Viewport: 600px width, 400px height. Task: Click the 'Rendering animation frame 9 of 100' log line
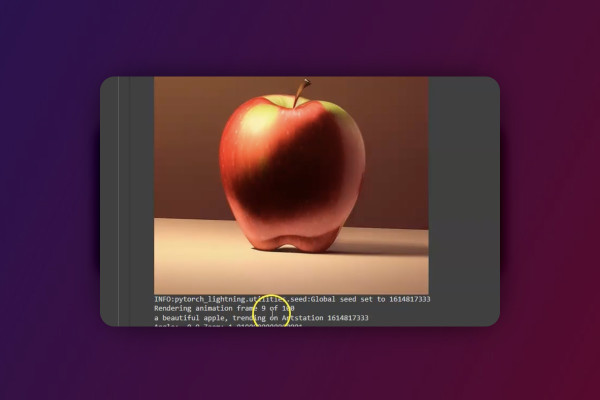pyautogui.click(x=224, y=308)
